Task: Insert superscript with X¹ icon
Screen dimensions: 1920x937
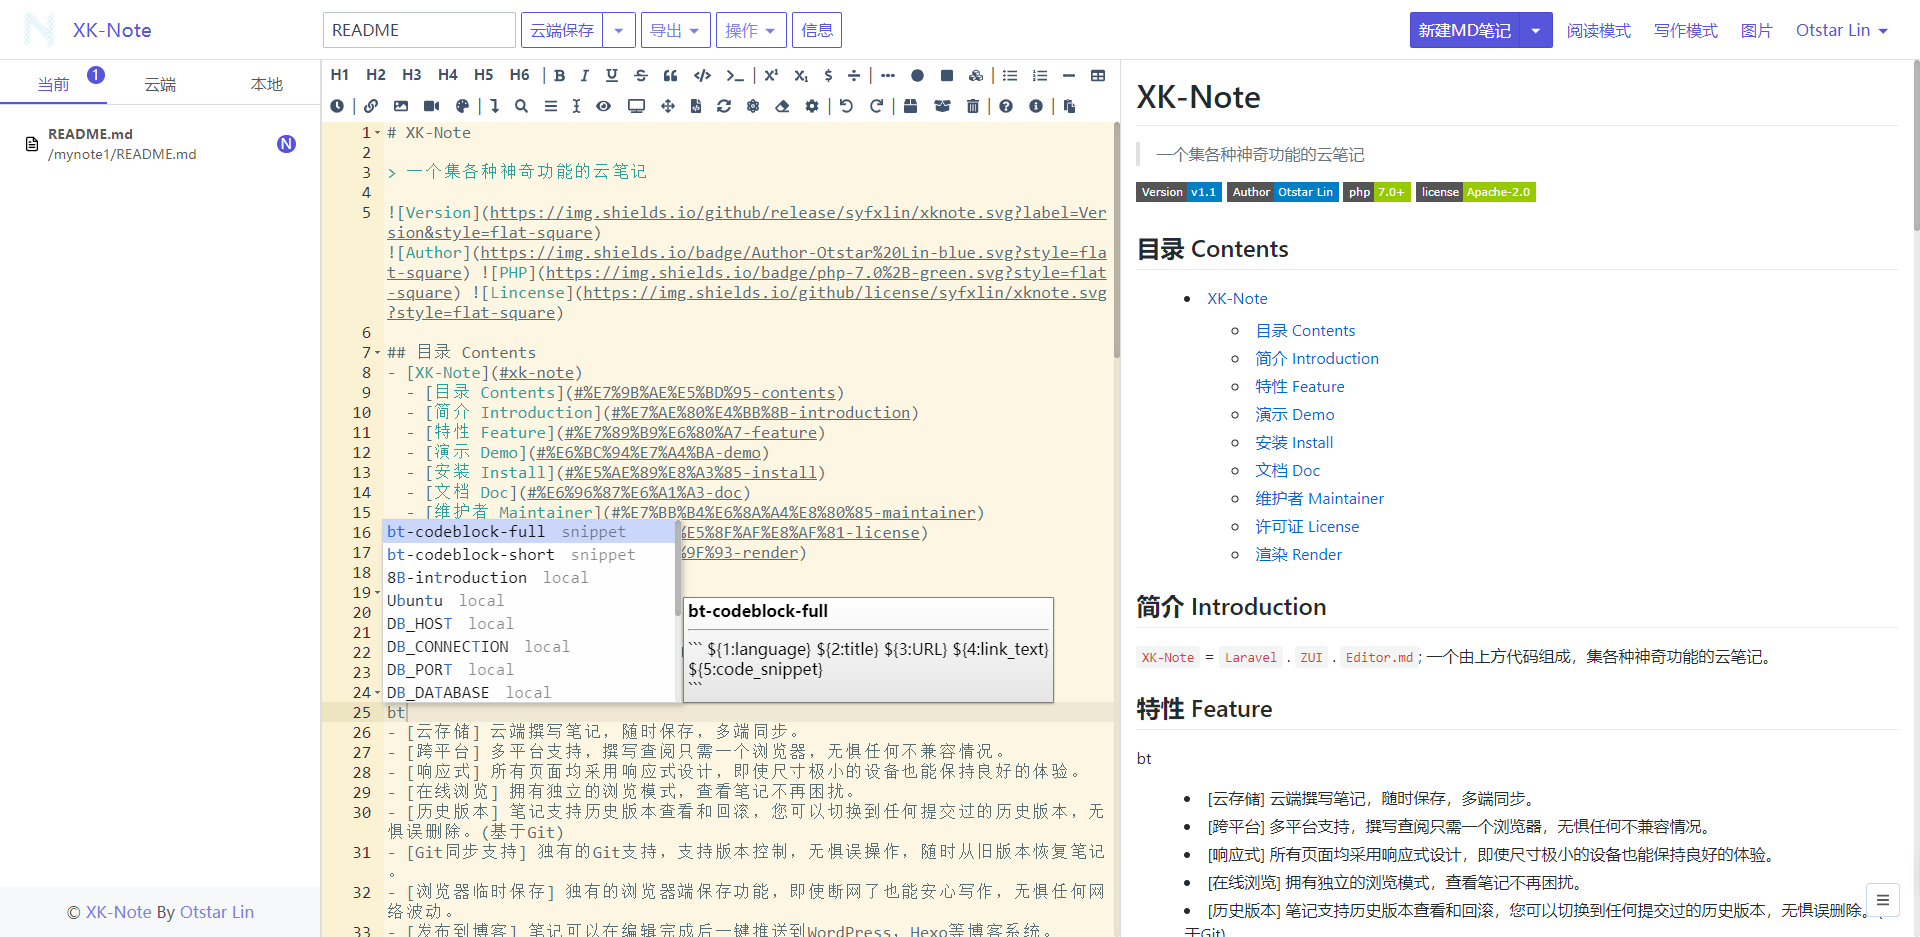Action: tap(771, 75)
